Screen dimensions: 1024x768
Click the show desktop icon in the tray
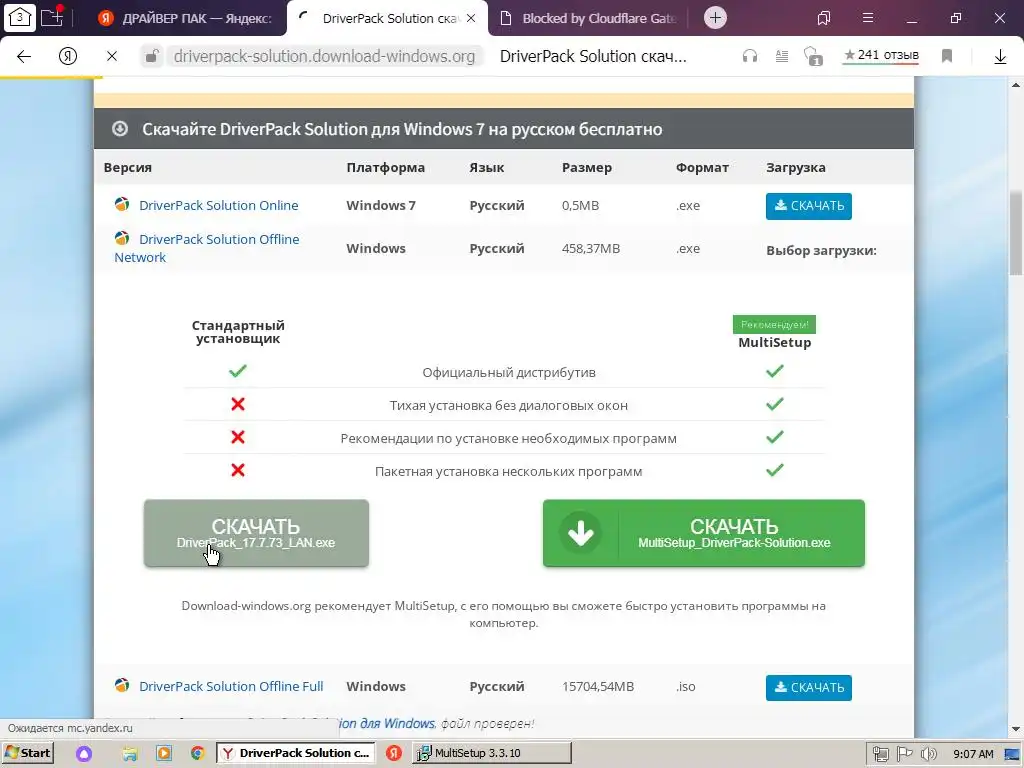tap(1012, 754)
